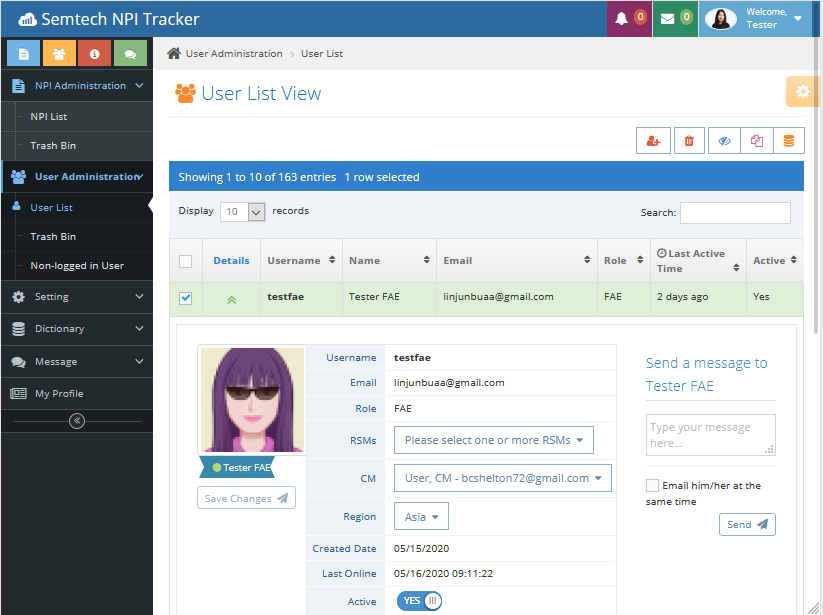Viewport: 823px width, 615px height.
Task: Click the red trash delete toolbar button
Action: pos(689,141)
